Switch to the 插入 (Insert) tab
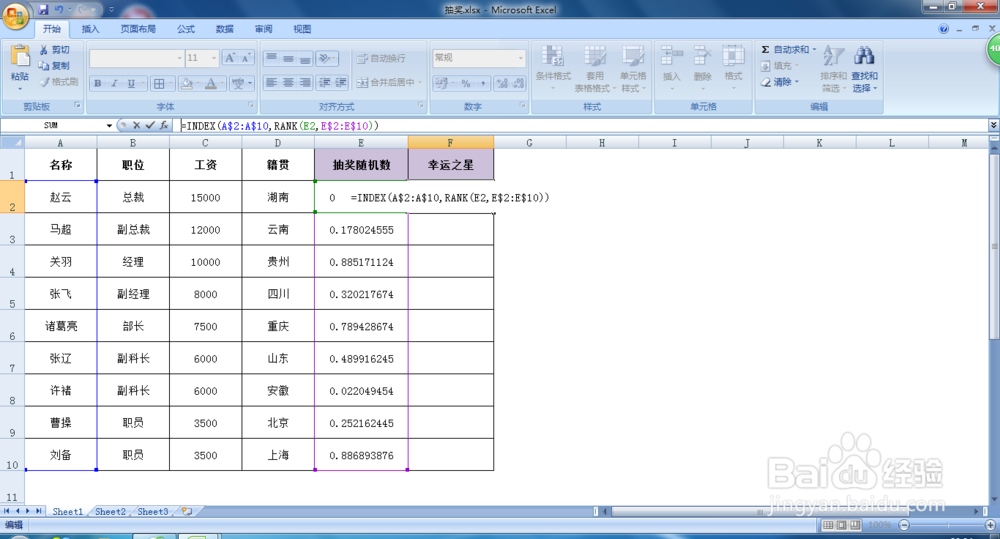The width and height of the screenshot is (1000, 539). [x=91, y=29]
